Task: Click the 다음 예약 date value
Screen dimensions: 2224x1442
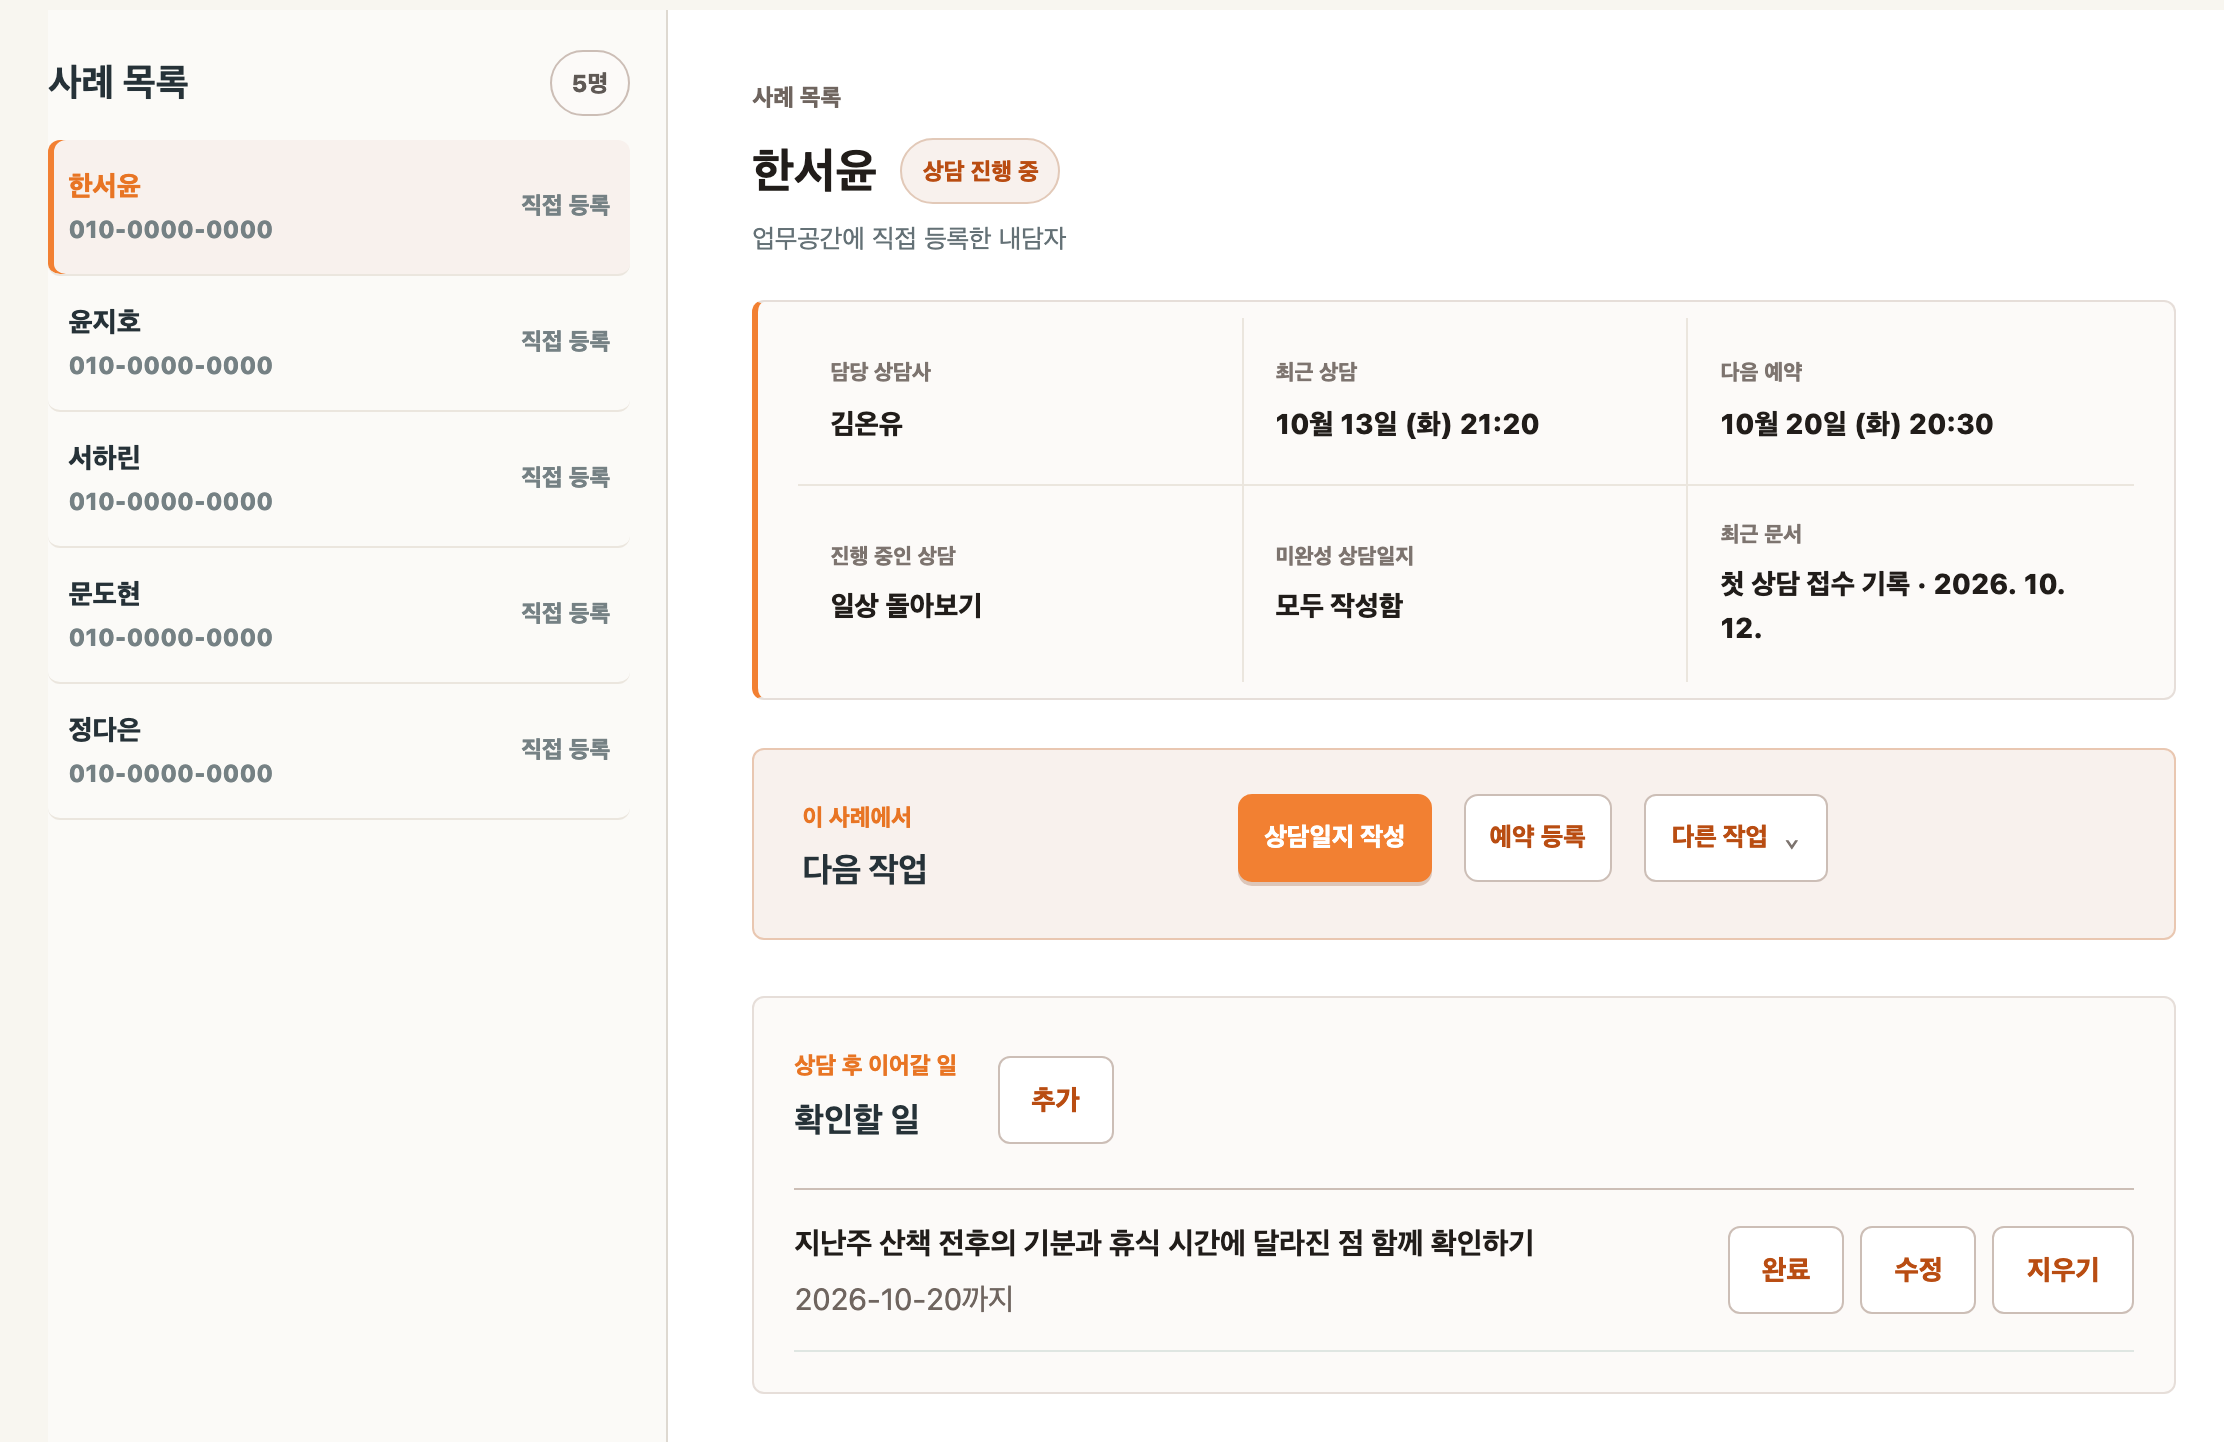Action: coord(1856,424)
